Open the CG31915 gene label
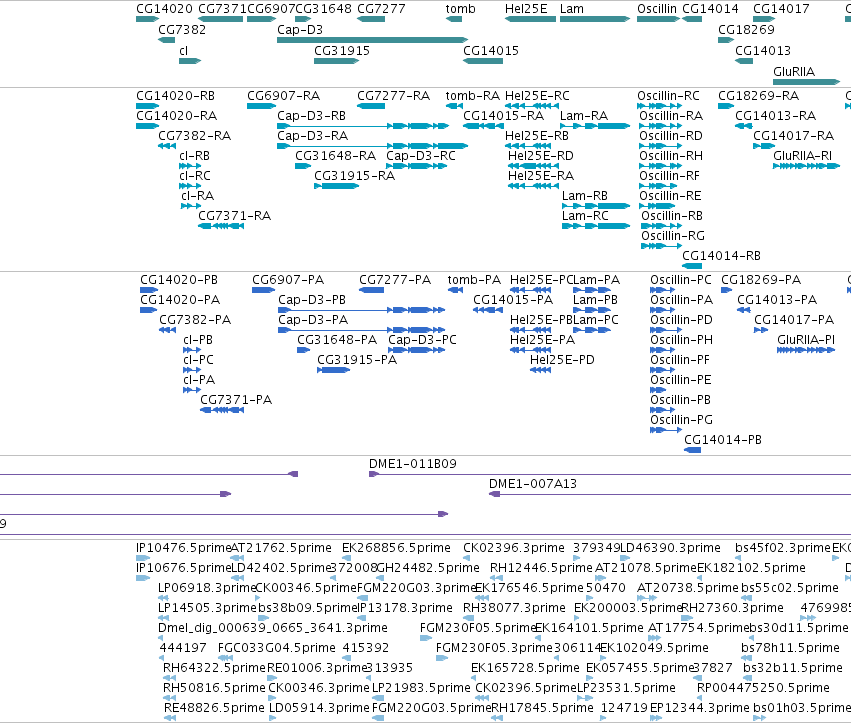Viewport: 851px width, 723px height. pyautogui.click(x=342, y=50)
